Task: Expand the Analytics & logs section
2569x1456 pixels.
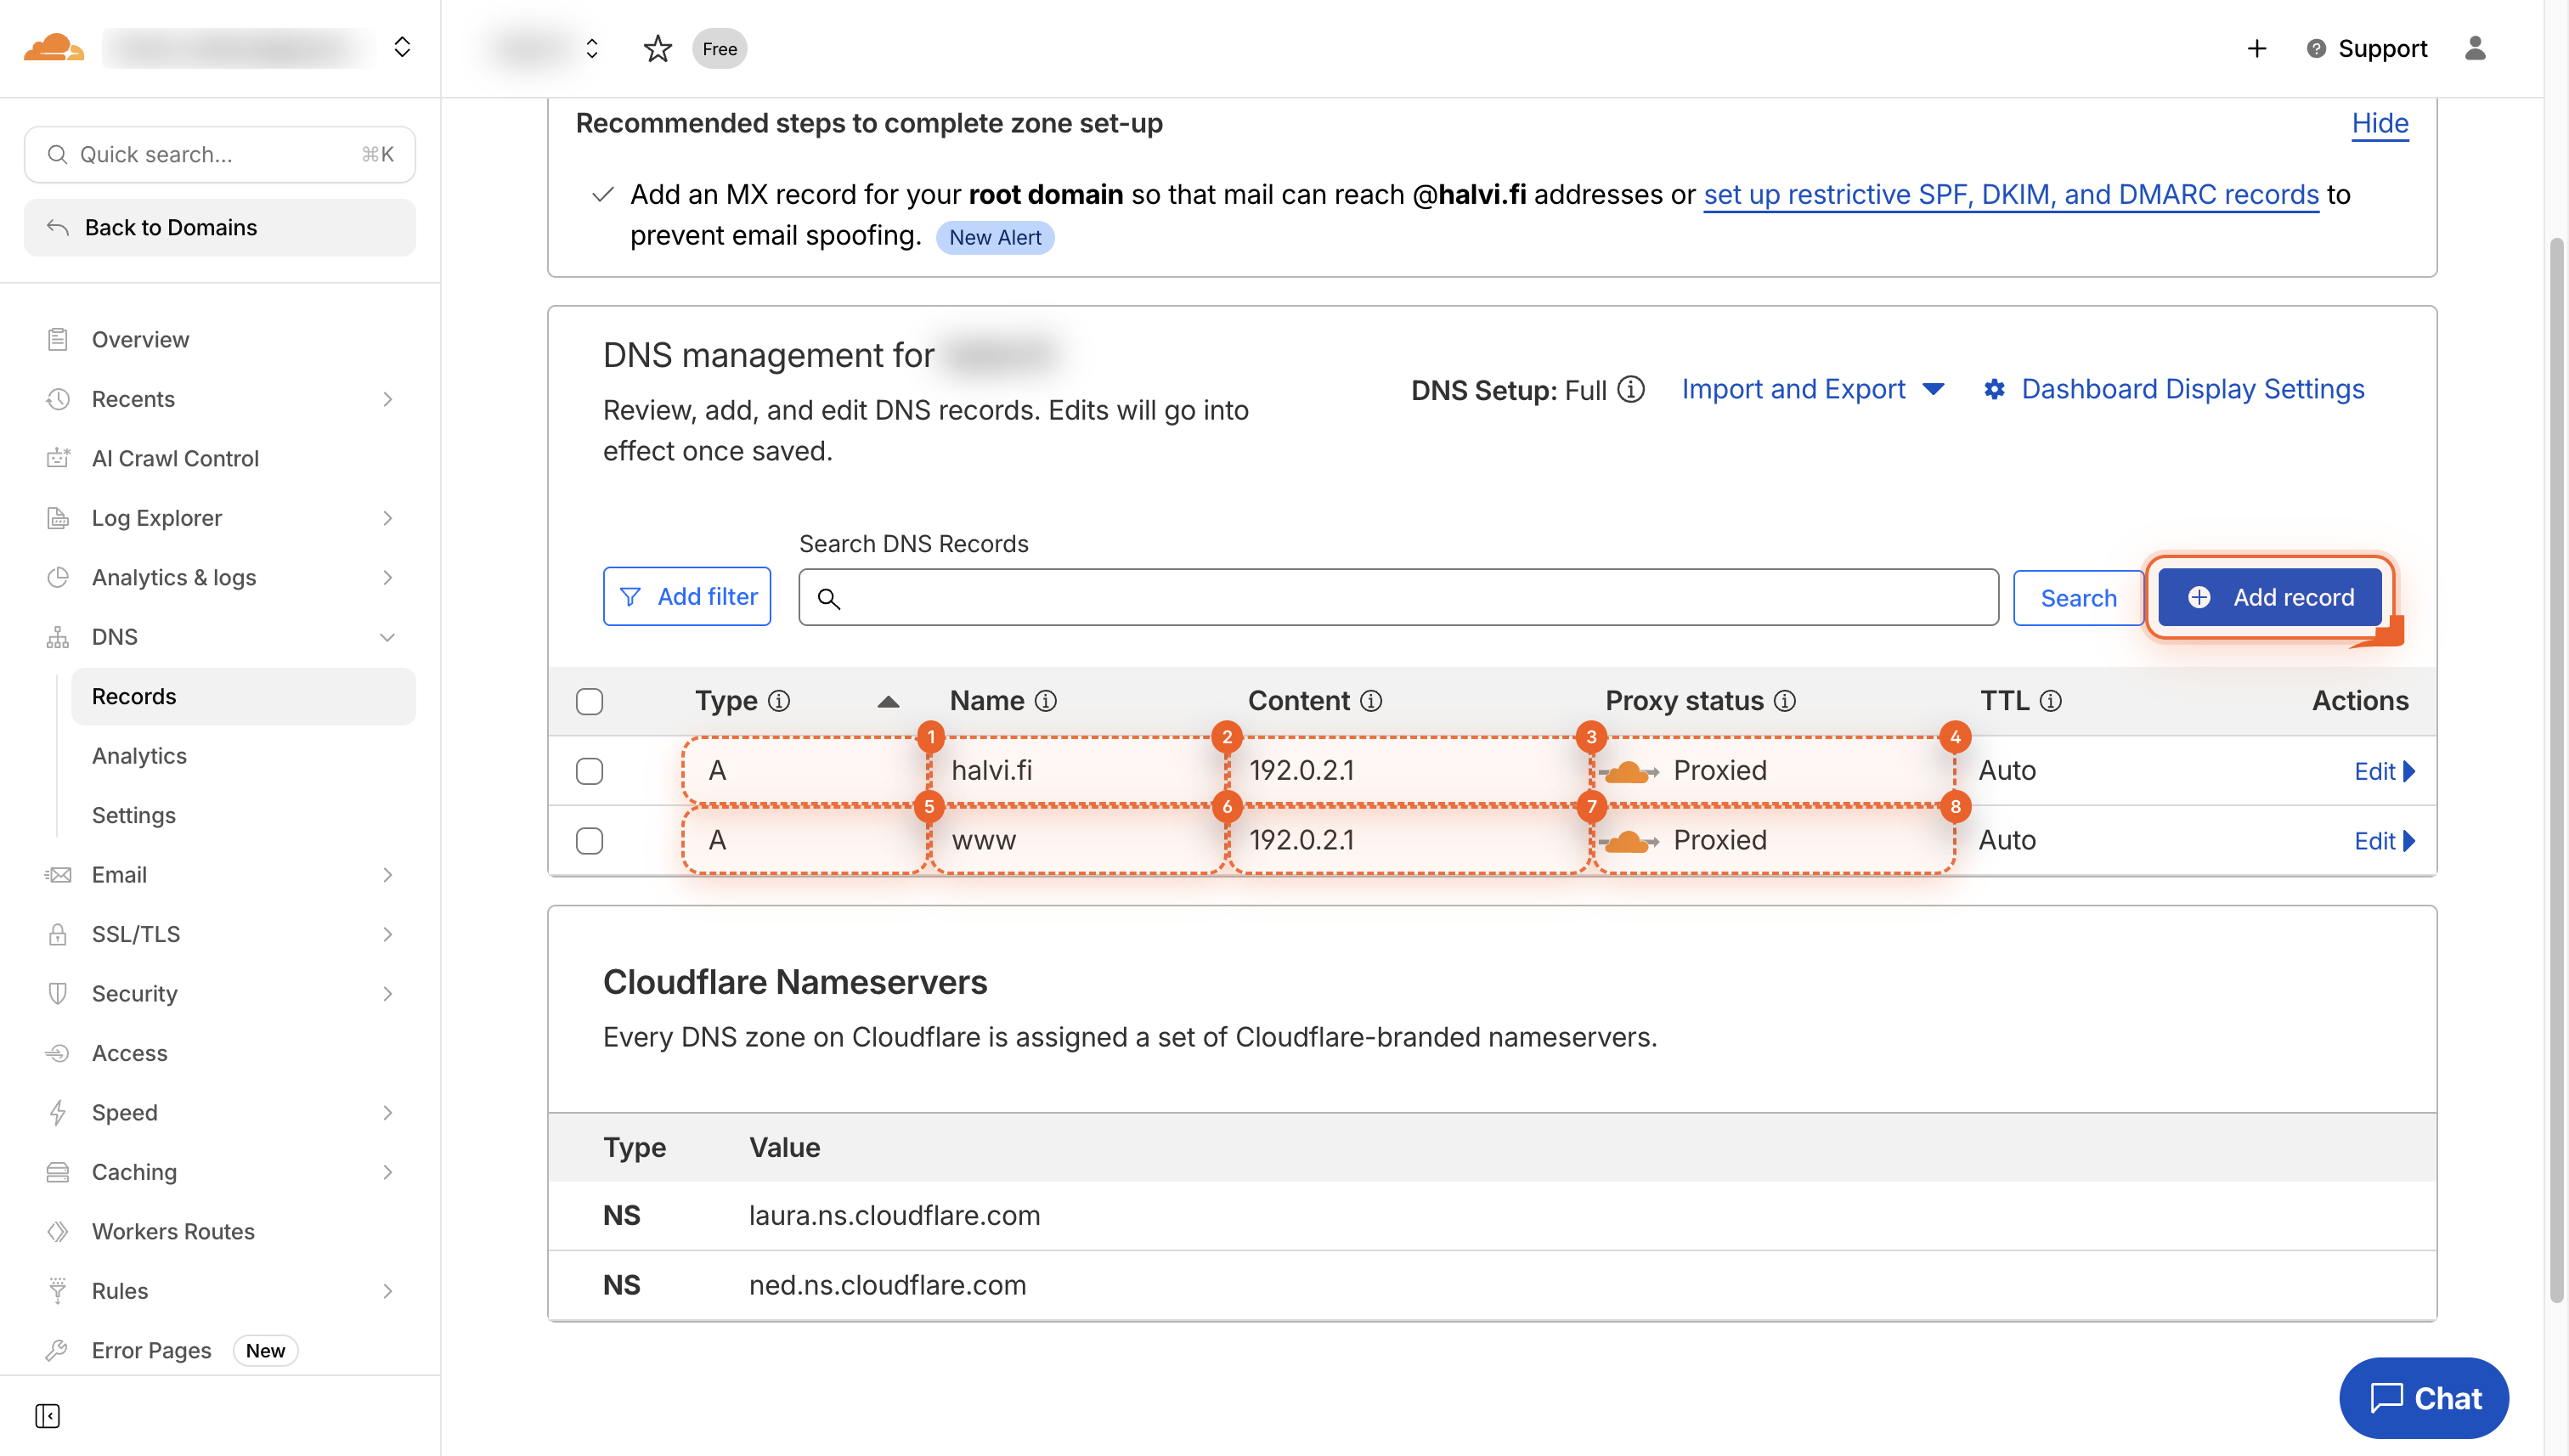Action: pos(387,577)
